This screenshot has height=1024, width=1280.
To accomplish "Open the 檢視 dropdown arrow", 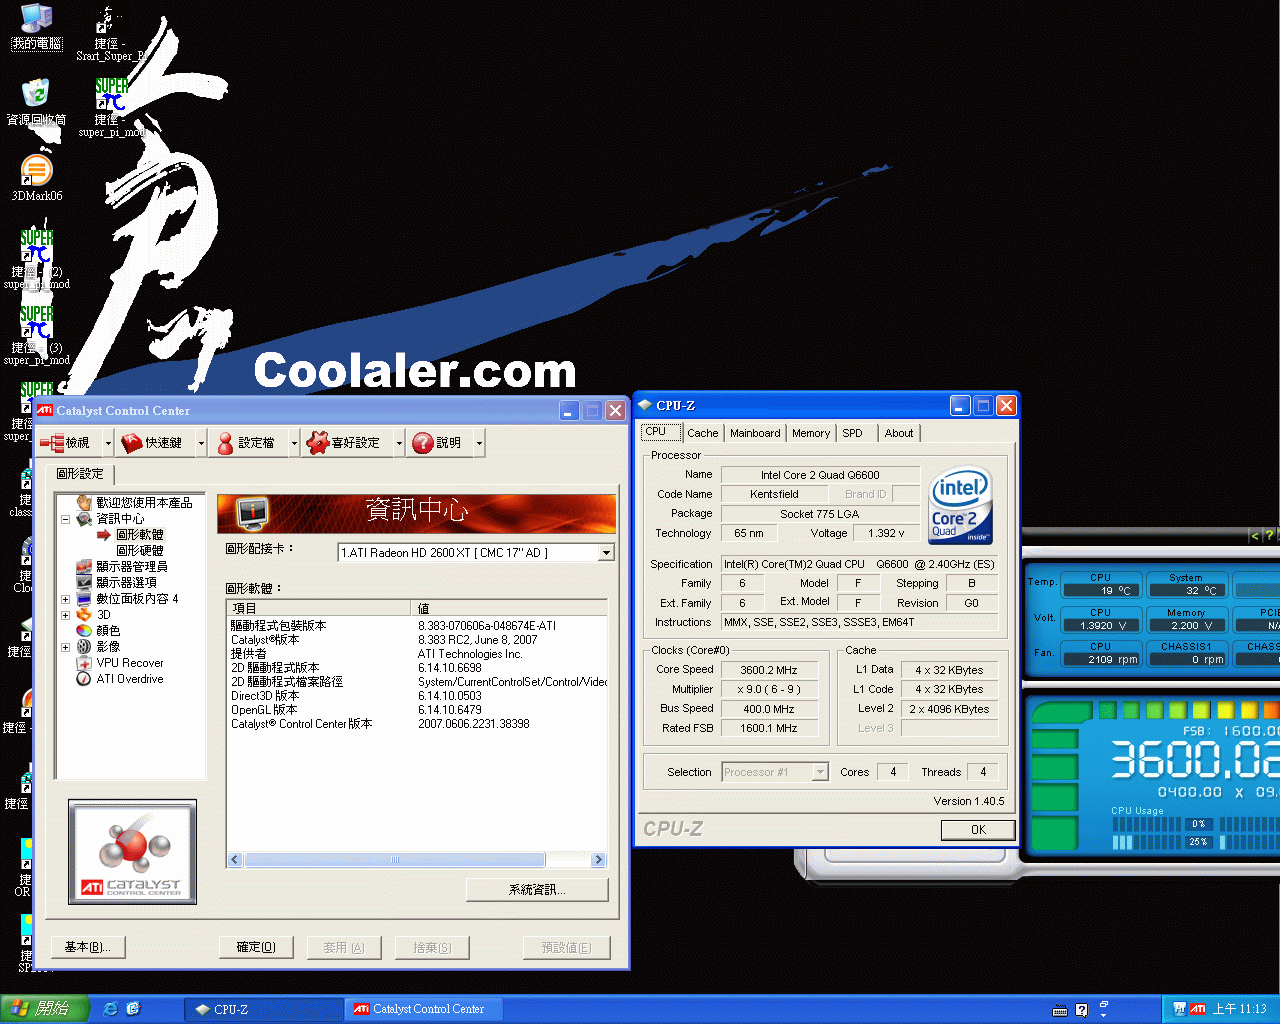I will pyautogui.click(x=107, y=442).
